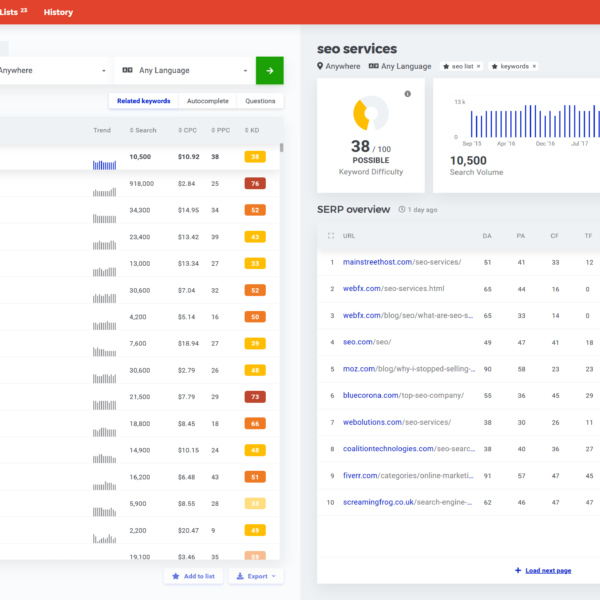600x600 pixels.
Task: Switch to the Autocomplete tab
Action: pyautogui.click(x=208, y=101)
